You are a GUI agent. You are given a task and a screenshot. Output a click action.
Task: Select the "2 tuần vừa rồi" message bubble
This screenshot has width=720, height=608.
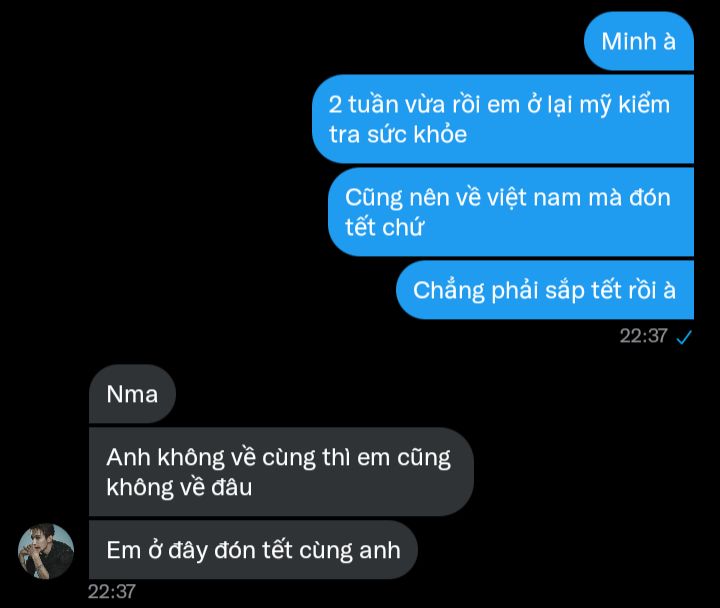click(503, 119)
